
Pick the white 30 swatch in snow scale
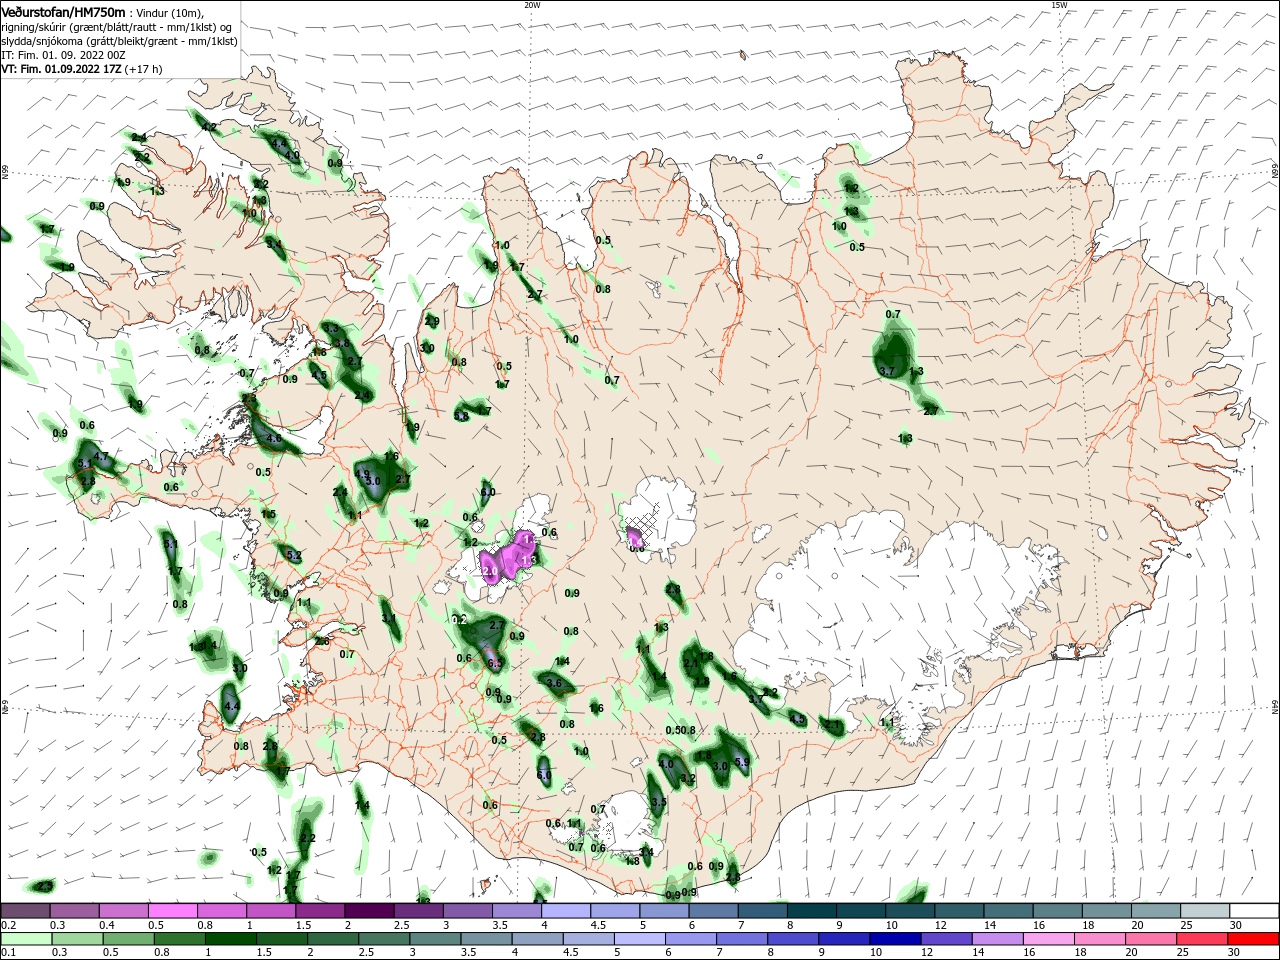point(1254,911)
